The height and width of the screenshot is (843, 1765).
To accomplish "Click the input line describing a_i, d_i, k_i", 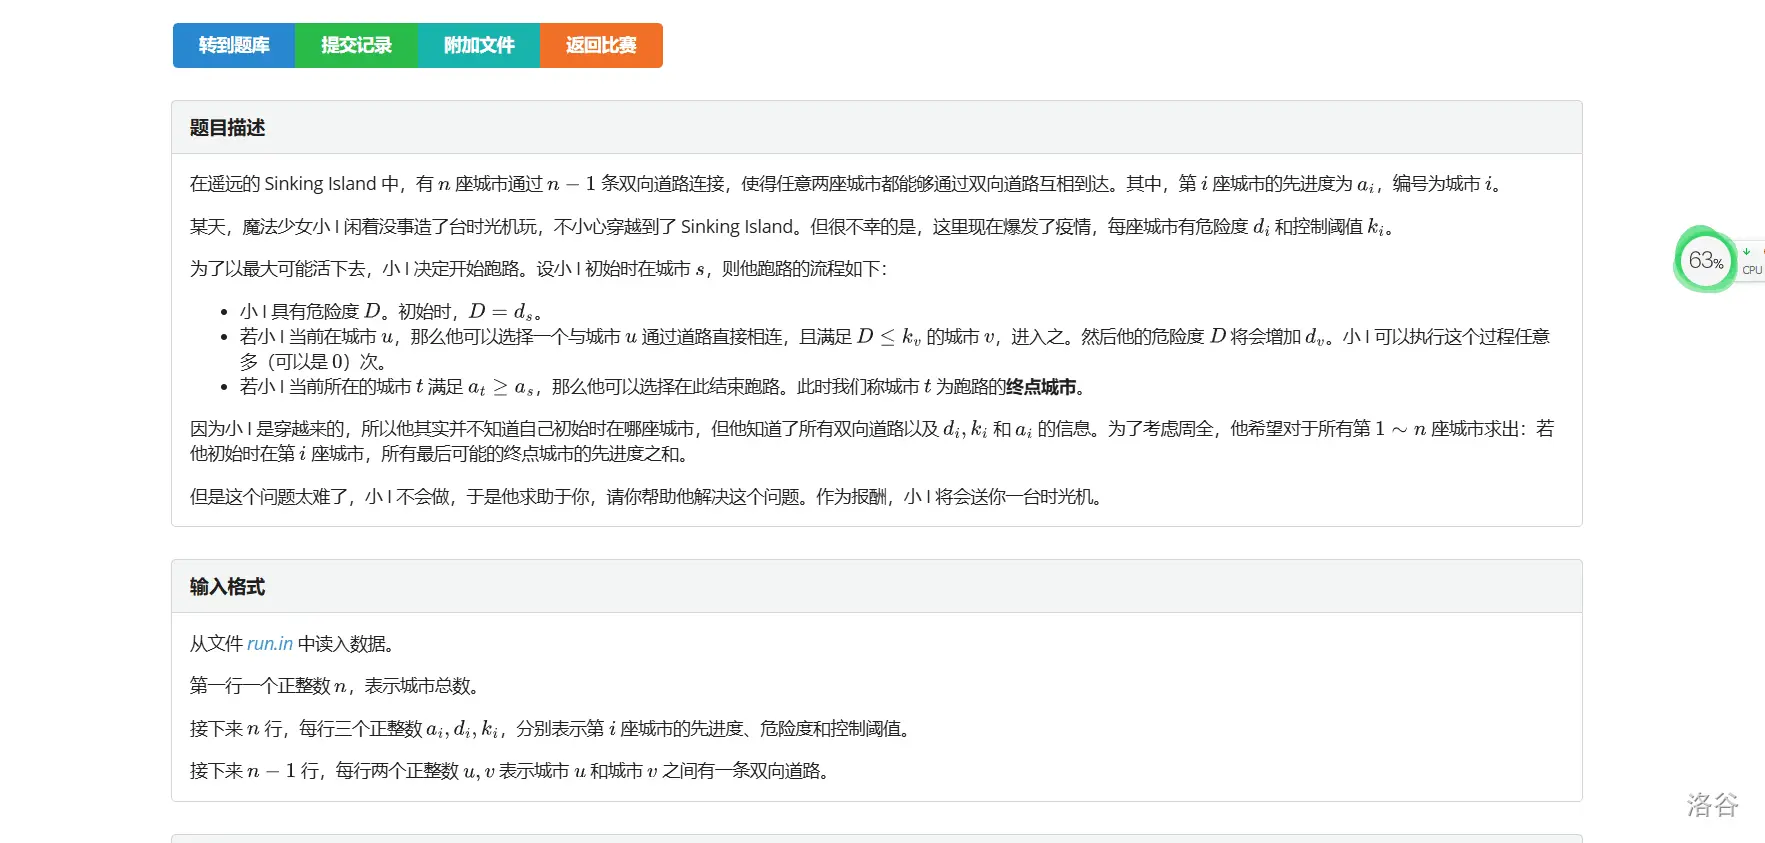I will coord(552,729).
